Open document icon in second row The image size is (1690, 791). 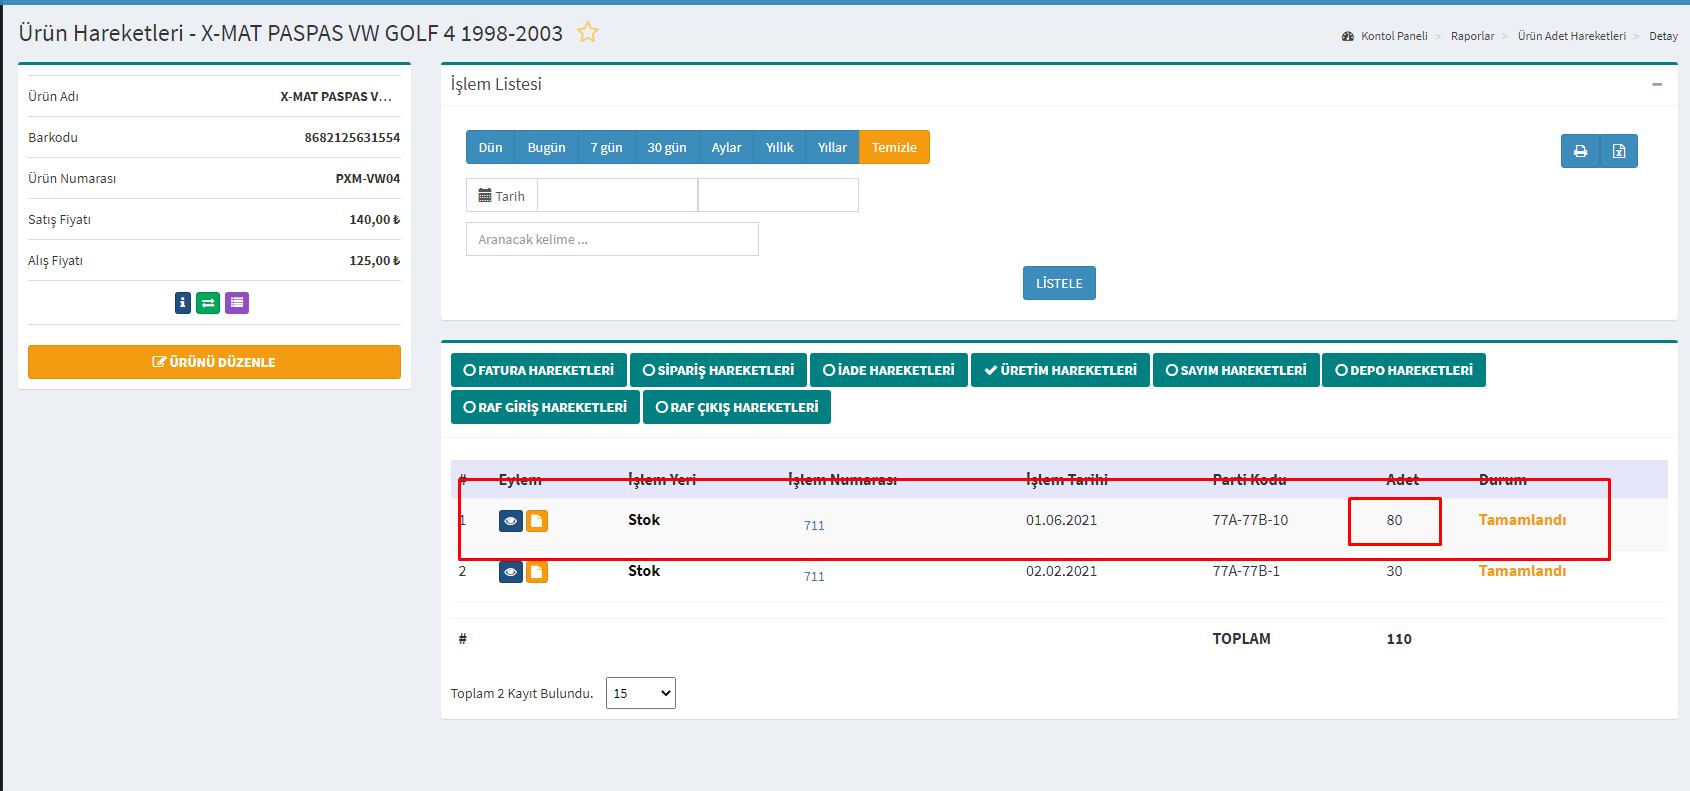pos(537,572)
